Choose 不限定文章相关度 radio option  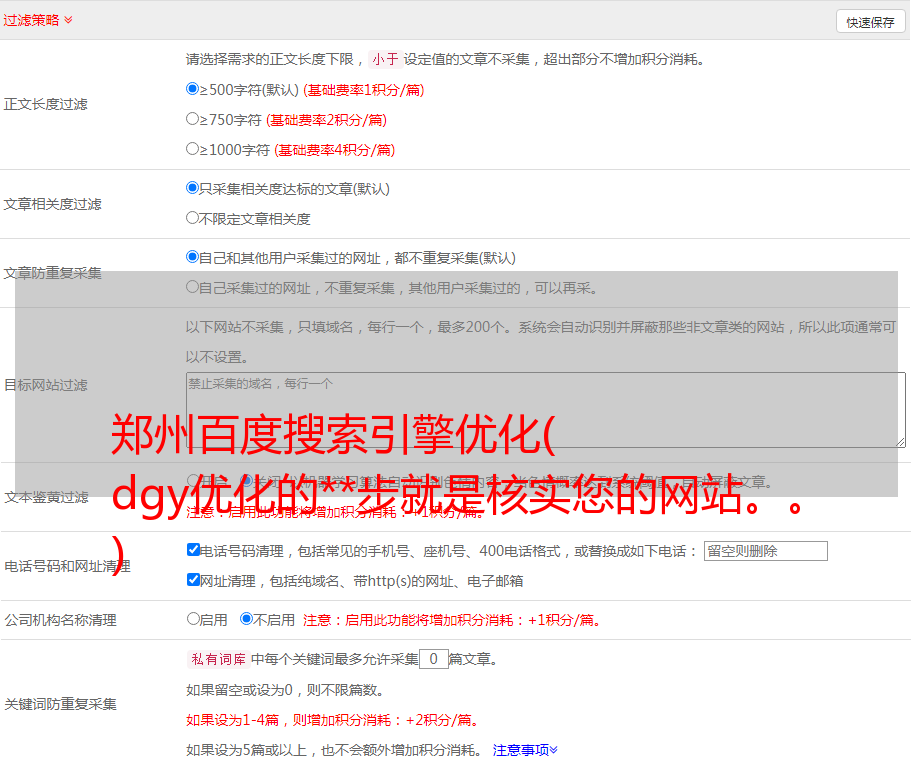point(192,218)
